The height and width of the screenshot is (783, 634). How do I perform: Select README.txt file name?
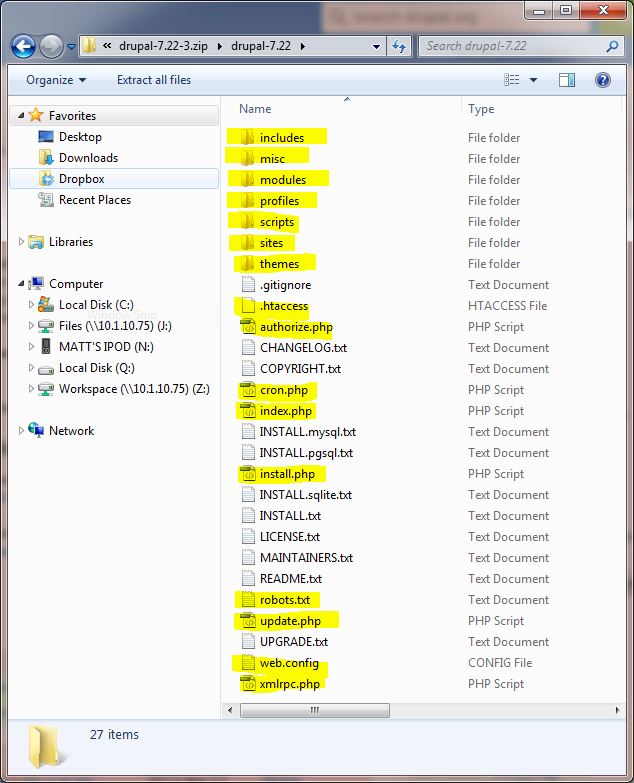tap(291, 579)
